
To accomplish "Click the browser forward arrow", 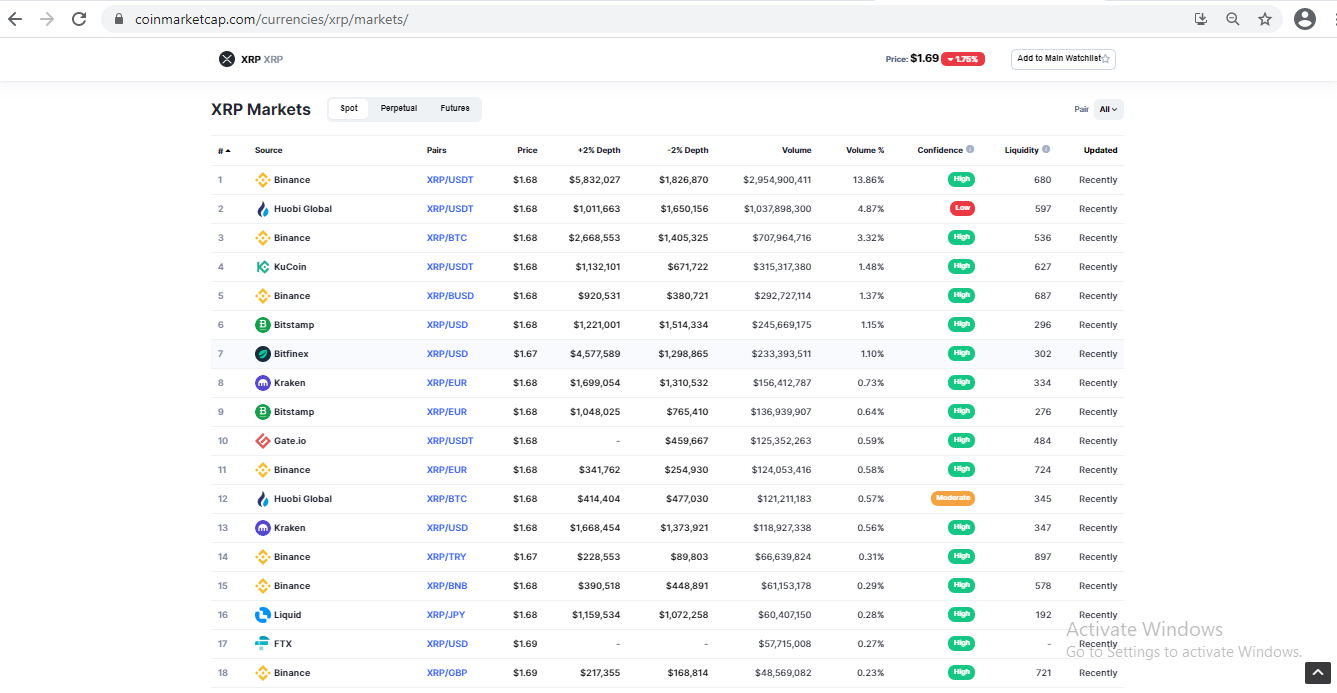I will (47, 19).
